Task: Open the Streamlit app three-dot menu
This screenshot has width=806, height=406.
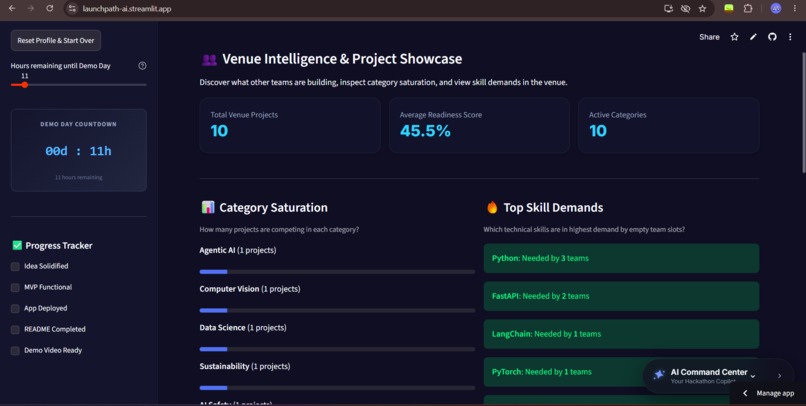Action: click(x=790, y=37)
